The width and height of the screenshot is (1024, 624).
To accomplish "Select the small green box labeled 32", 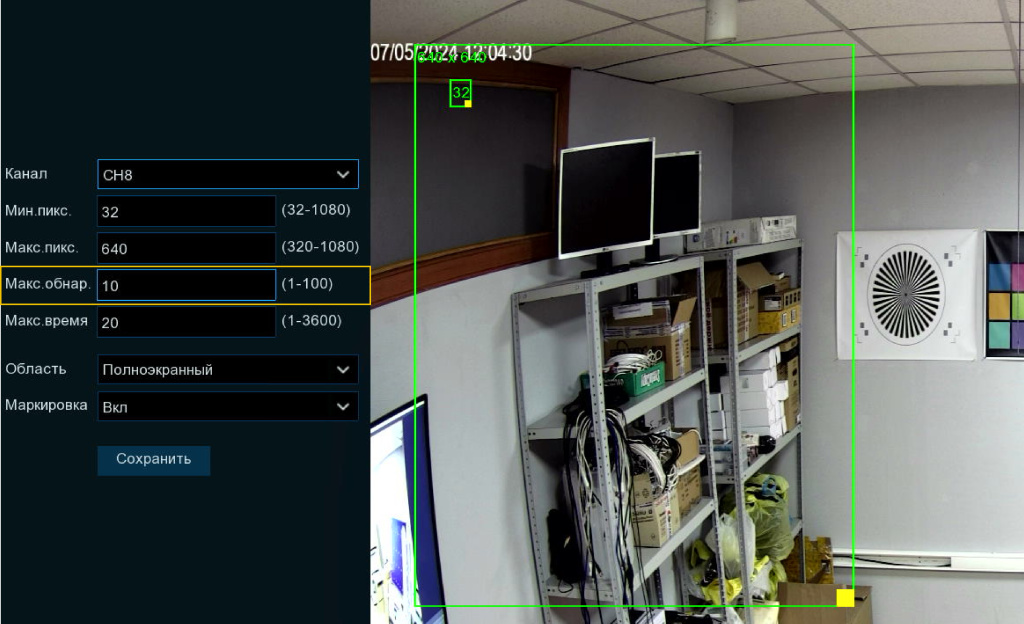I will tap(459, 92).
